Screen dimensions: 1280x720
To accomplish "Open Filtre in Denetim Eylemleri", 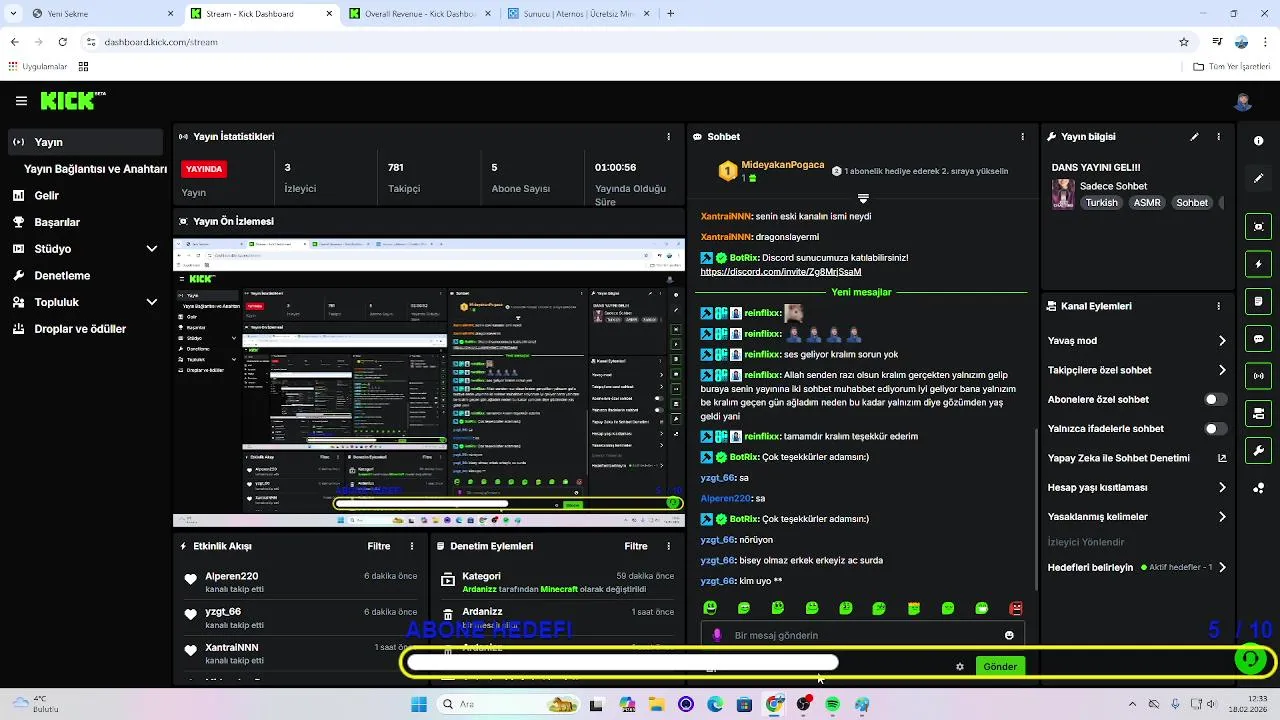I will coord(636,546).
